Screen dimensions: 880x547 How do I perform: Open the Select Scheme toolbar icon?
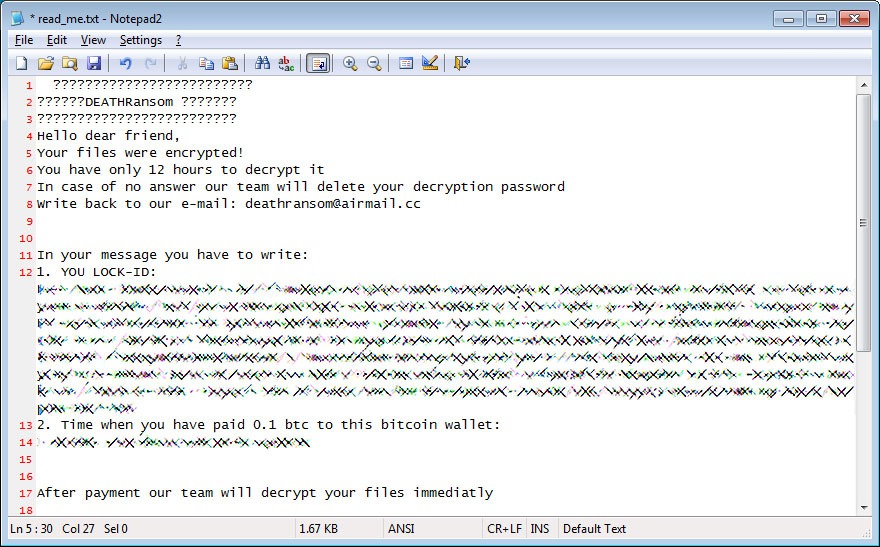pyautogui.click(x=406, y=63)
